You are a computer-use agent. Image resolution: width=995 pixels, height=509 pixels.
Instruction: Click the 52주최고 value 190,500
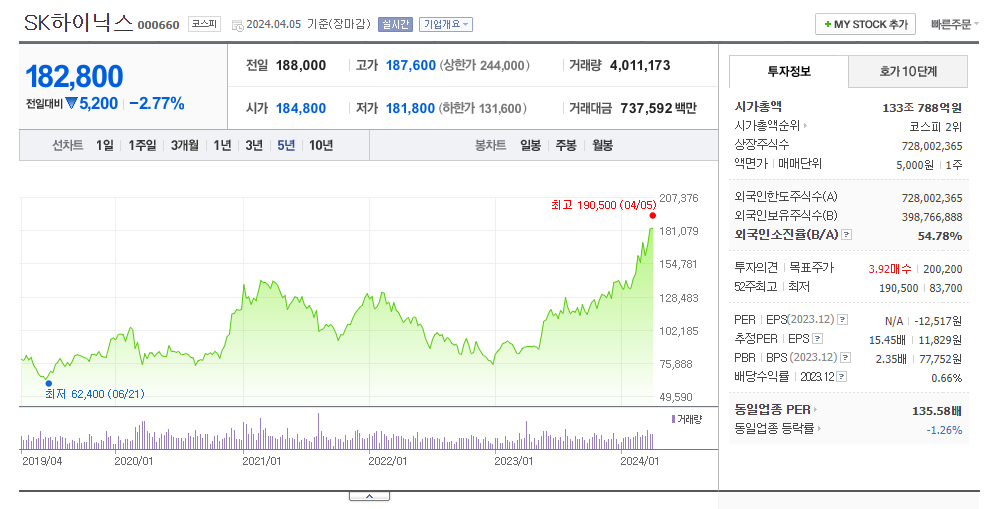pos(898,288)
